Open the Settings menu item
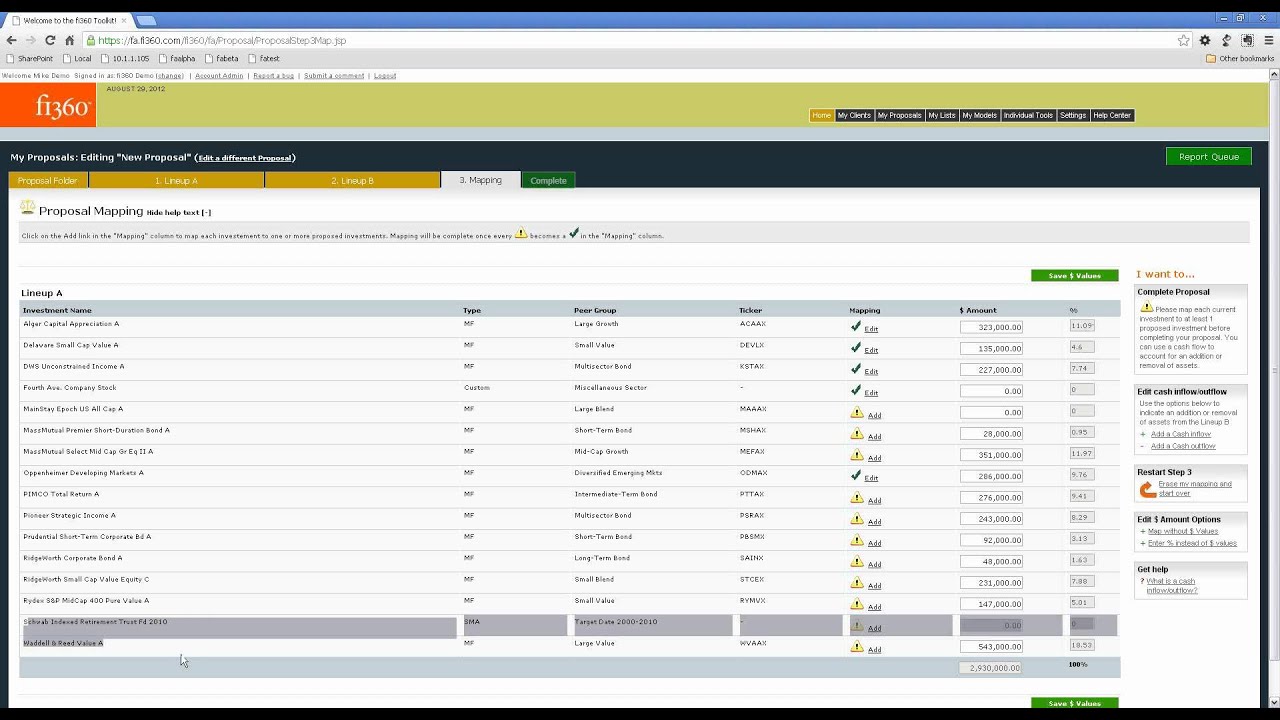Viewport: 1280px width, 720px height. [x=1073, y=115]
